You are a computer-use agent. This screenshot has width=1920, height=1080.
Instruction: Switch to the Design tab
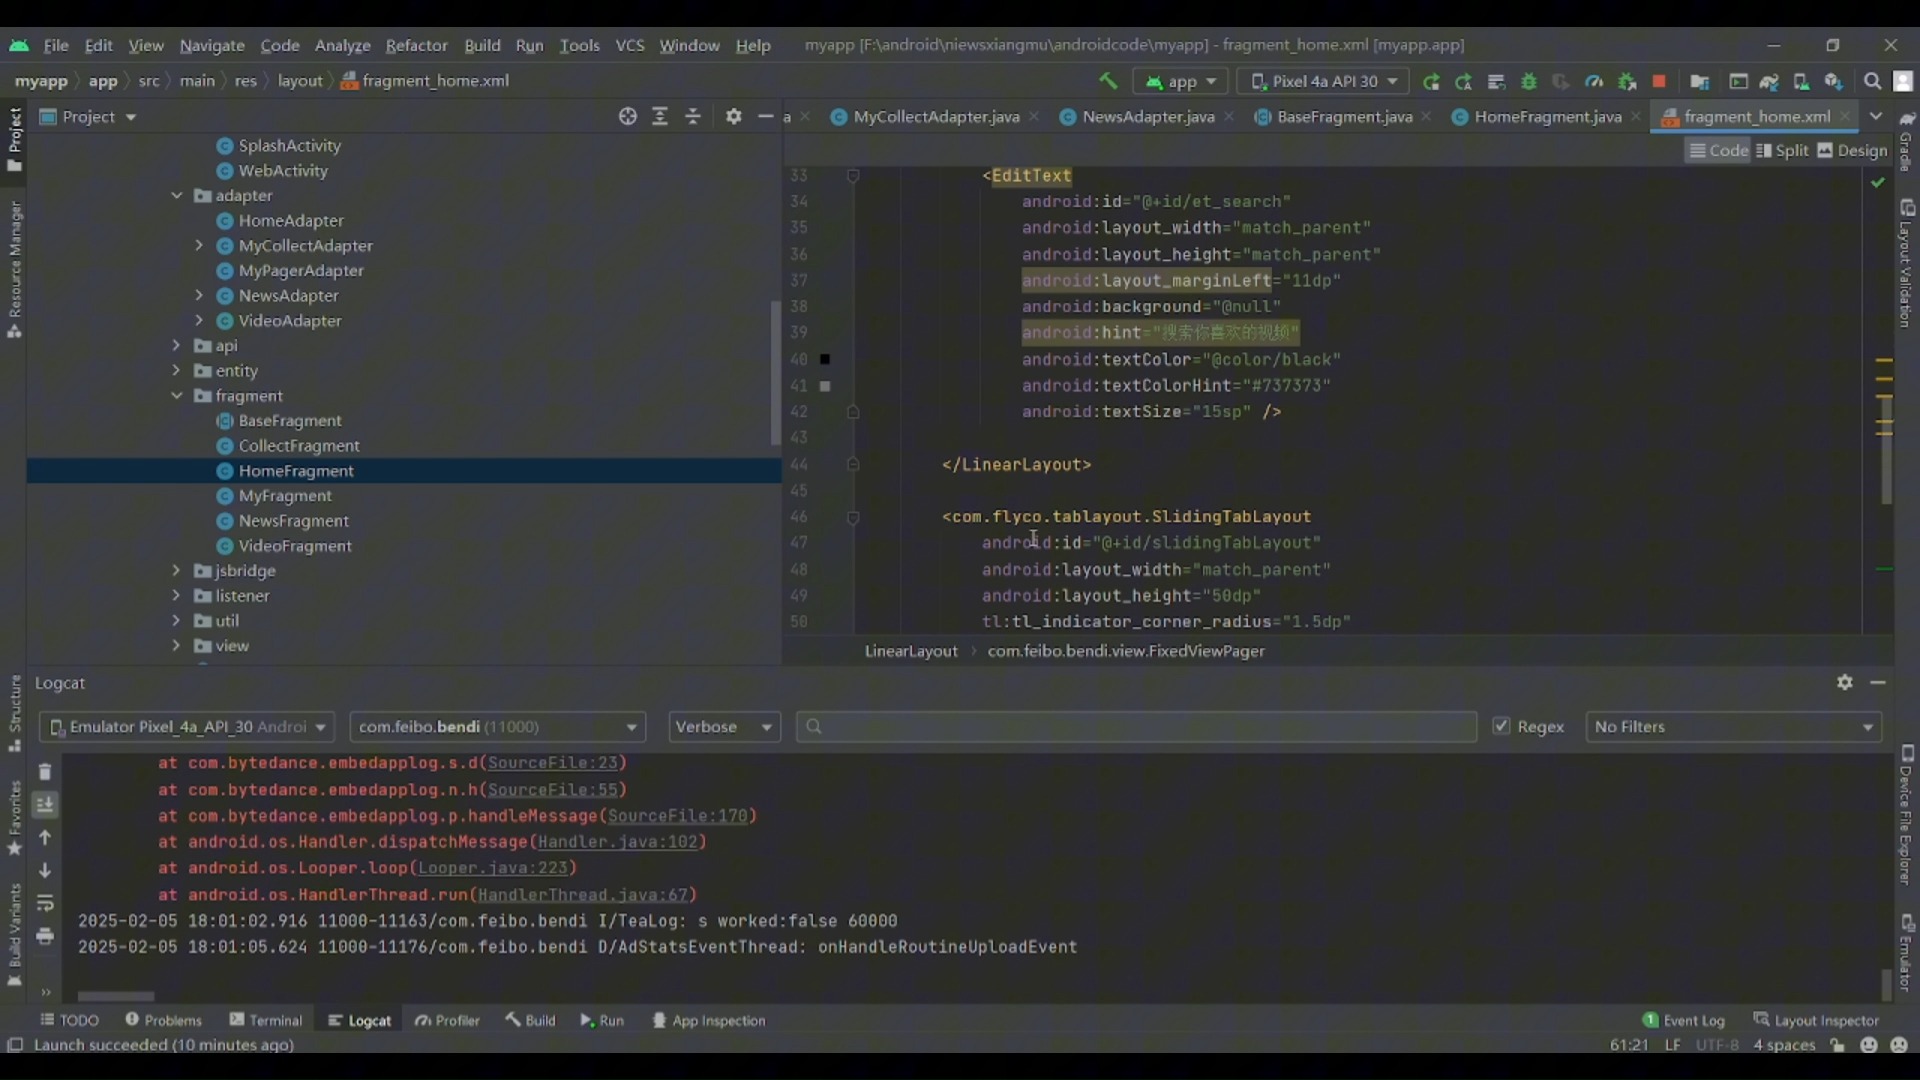[x=1863, y=150]
